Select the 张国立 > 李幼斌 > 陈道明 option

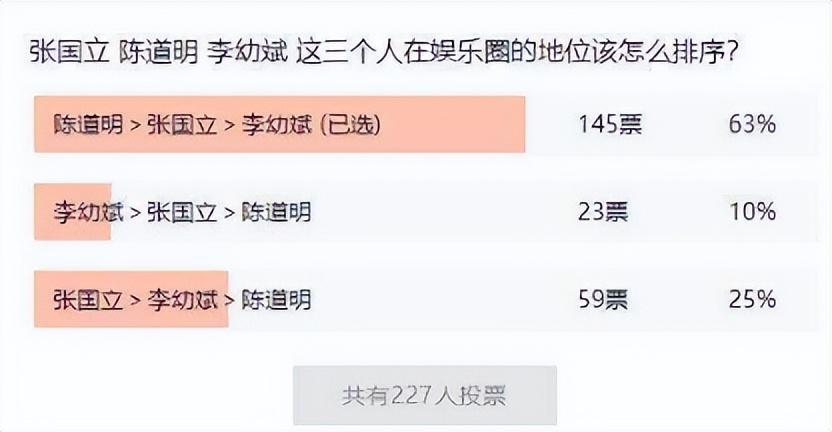[426, 299]
